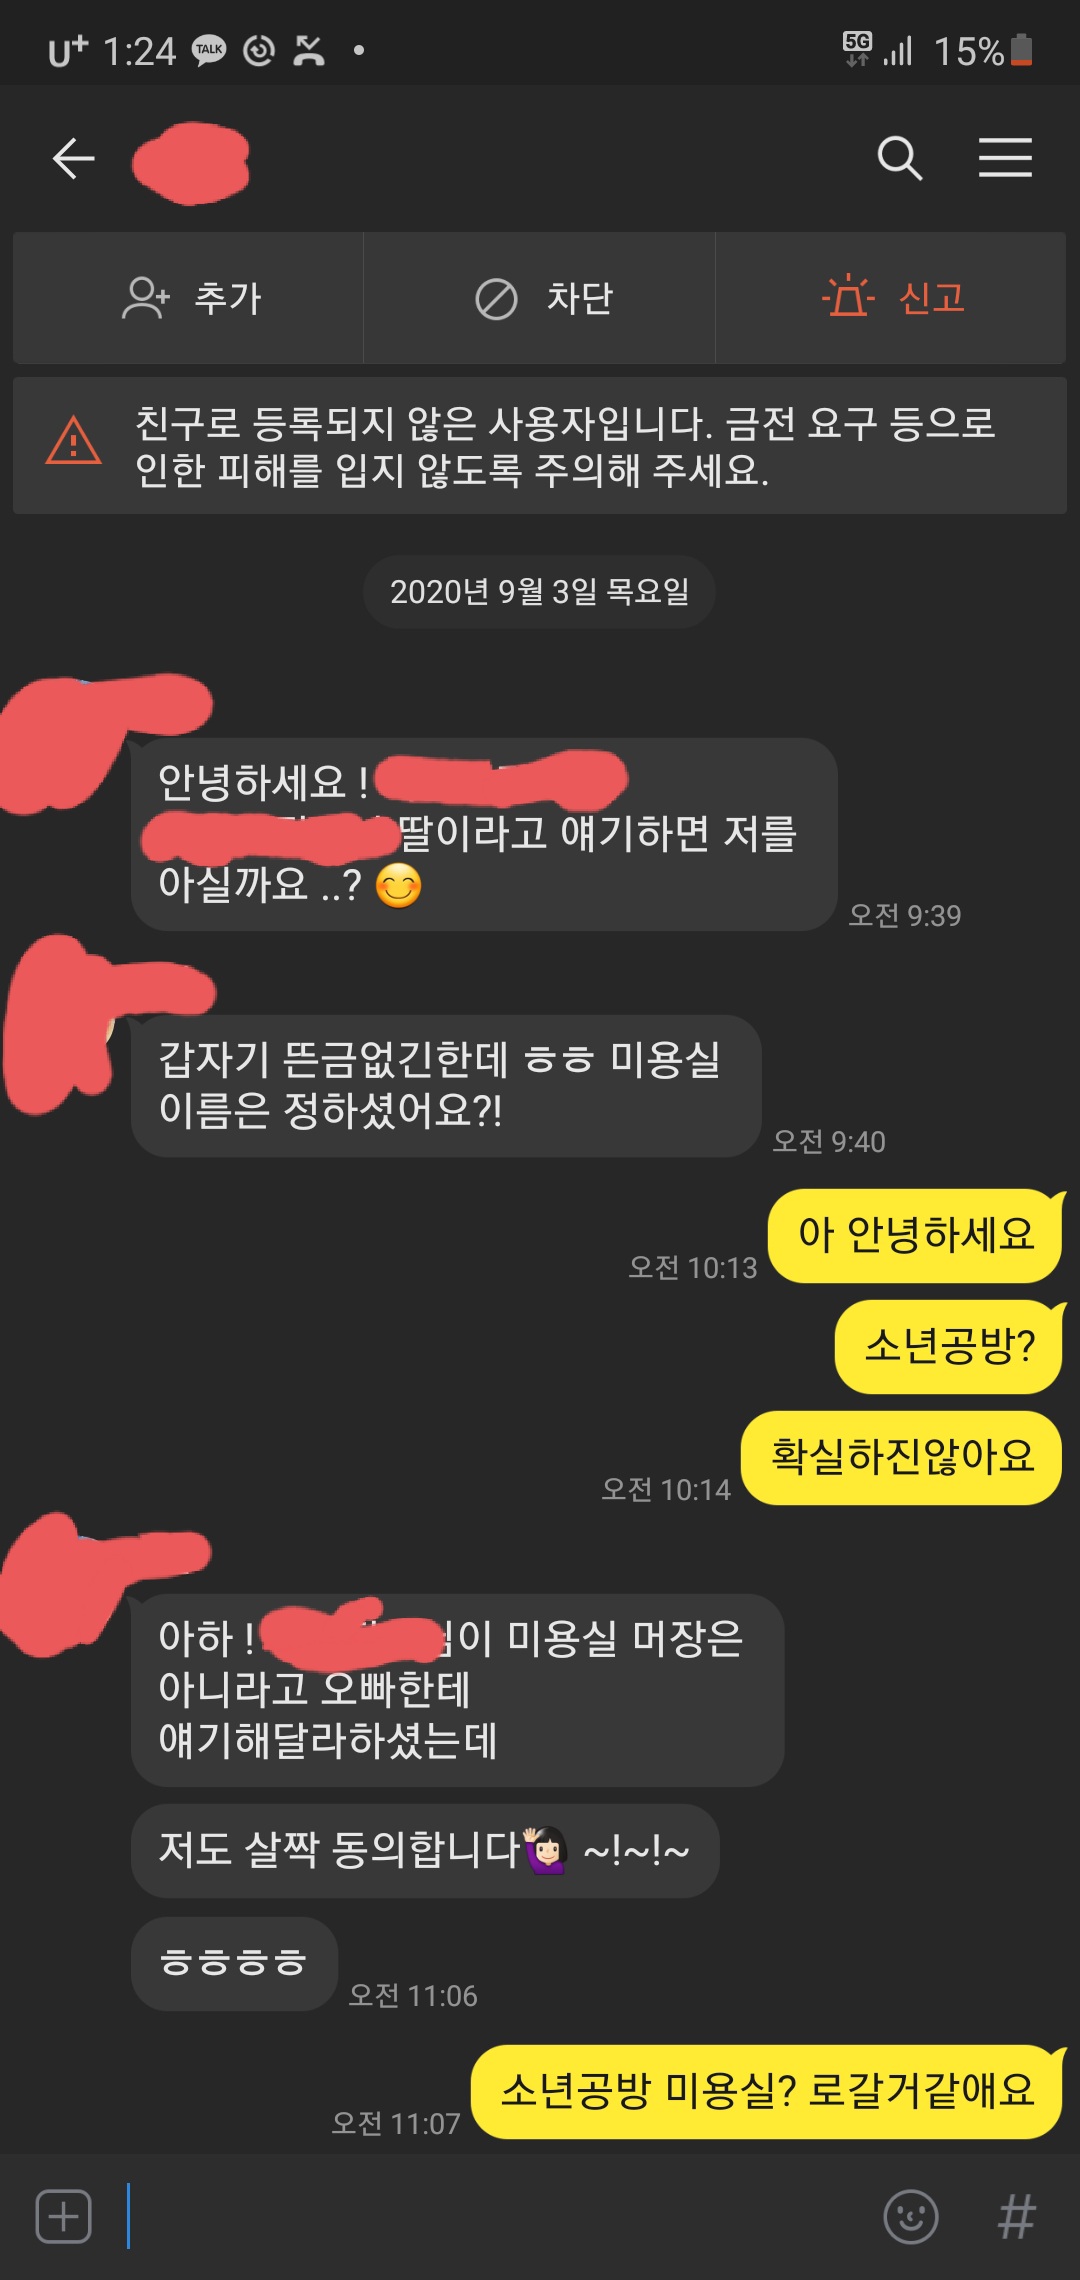
Task: Tap the ㅎㅎㅎㅎ message bubble
Action: point(234,1963)
